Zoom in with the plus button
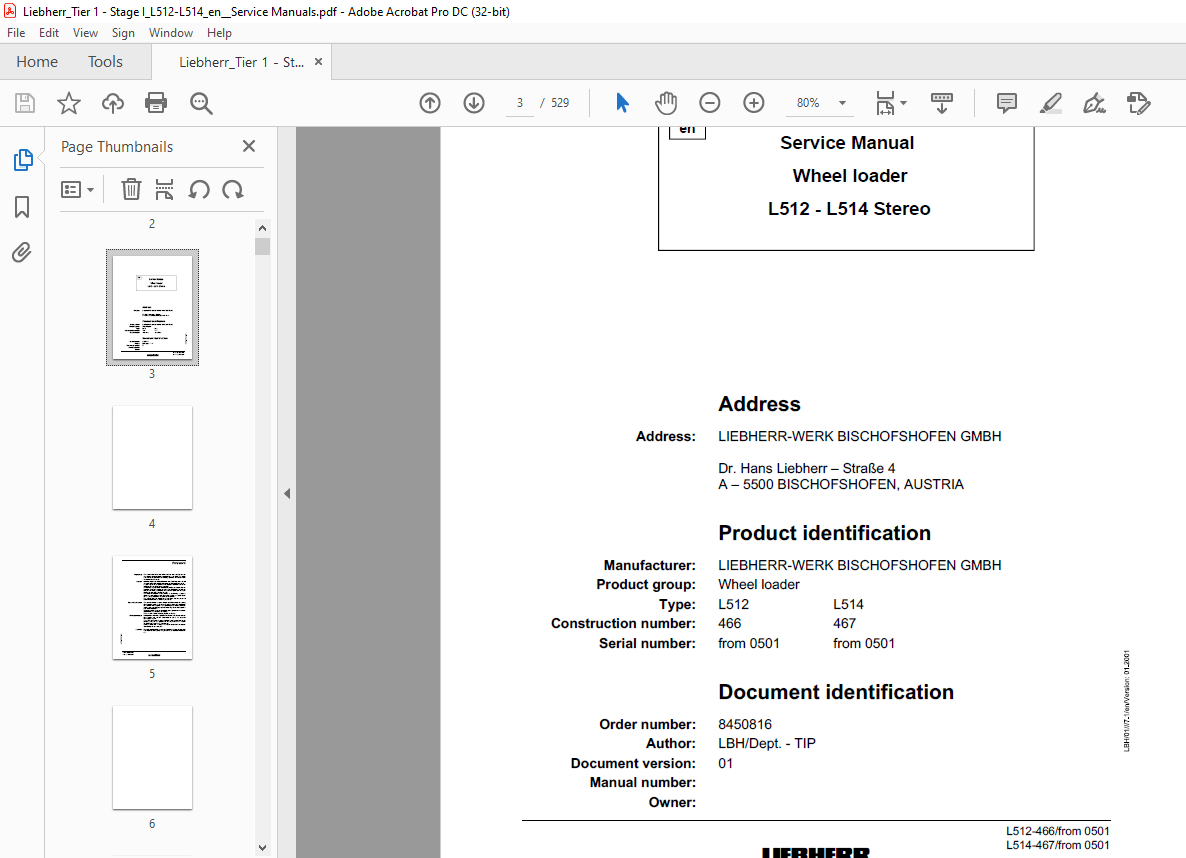Image resolution: width=1186 pixels, height=858 pixels. (753, 103)
